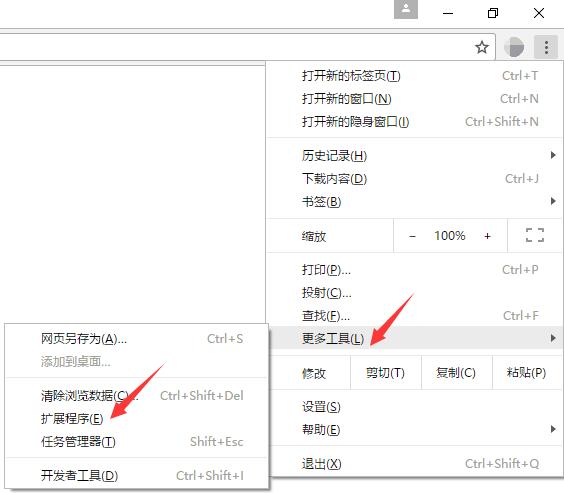Viewport: 564px width, 493px height.
Task: Restore down the Chrome window
Action: [493, 13]
